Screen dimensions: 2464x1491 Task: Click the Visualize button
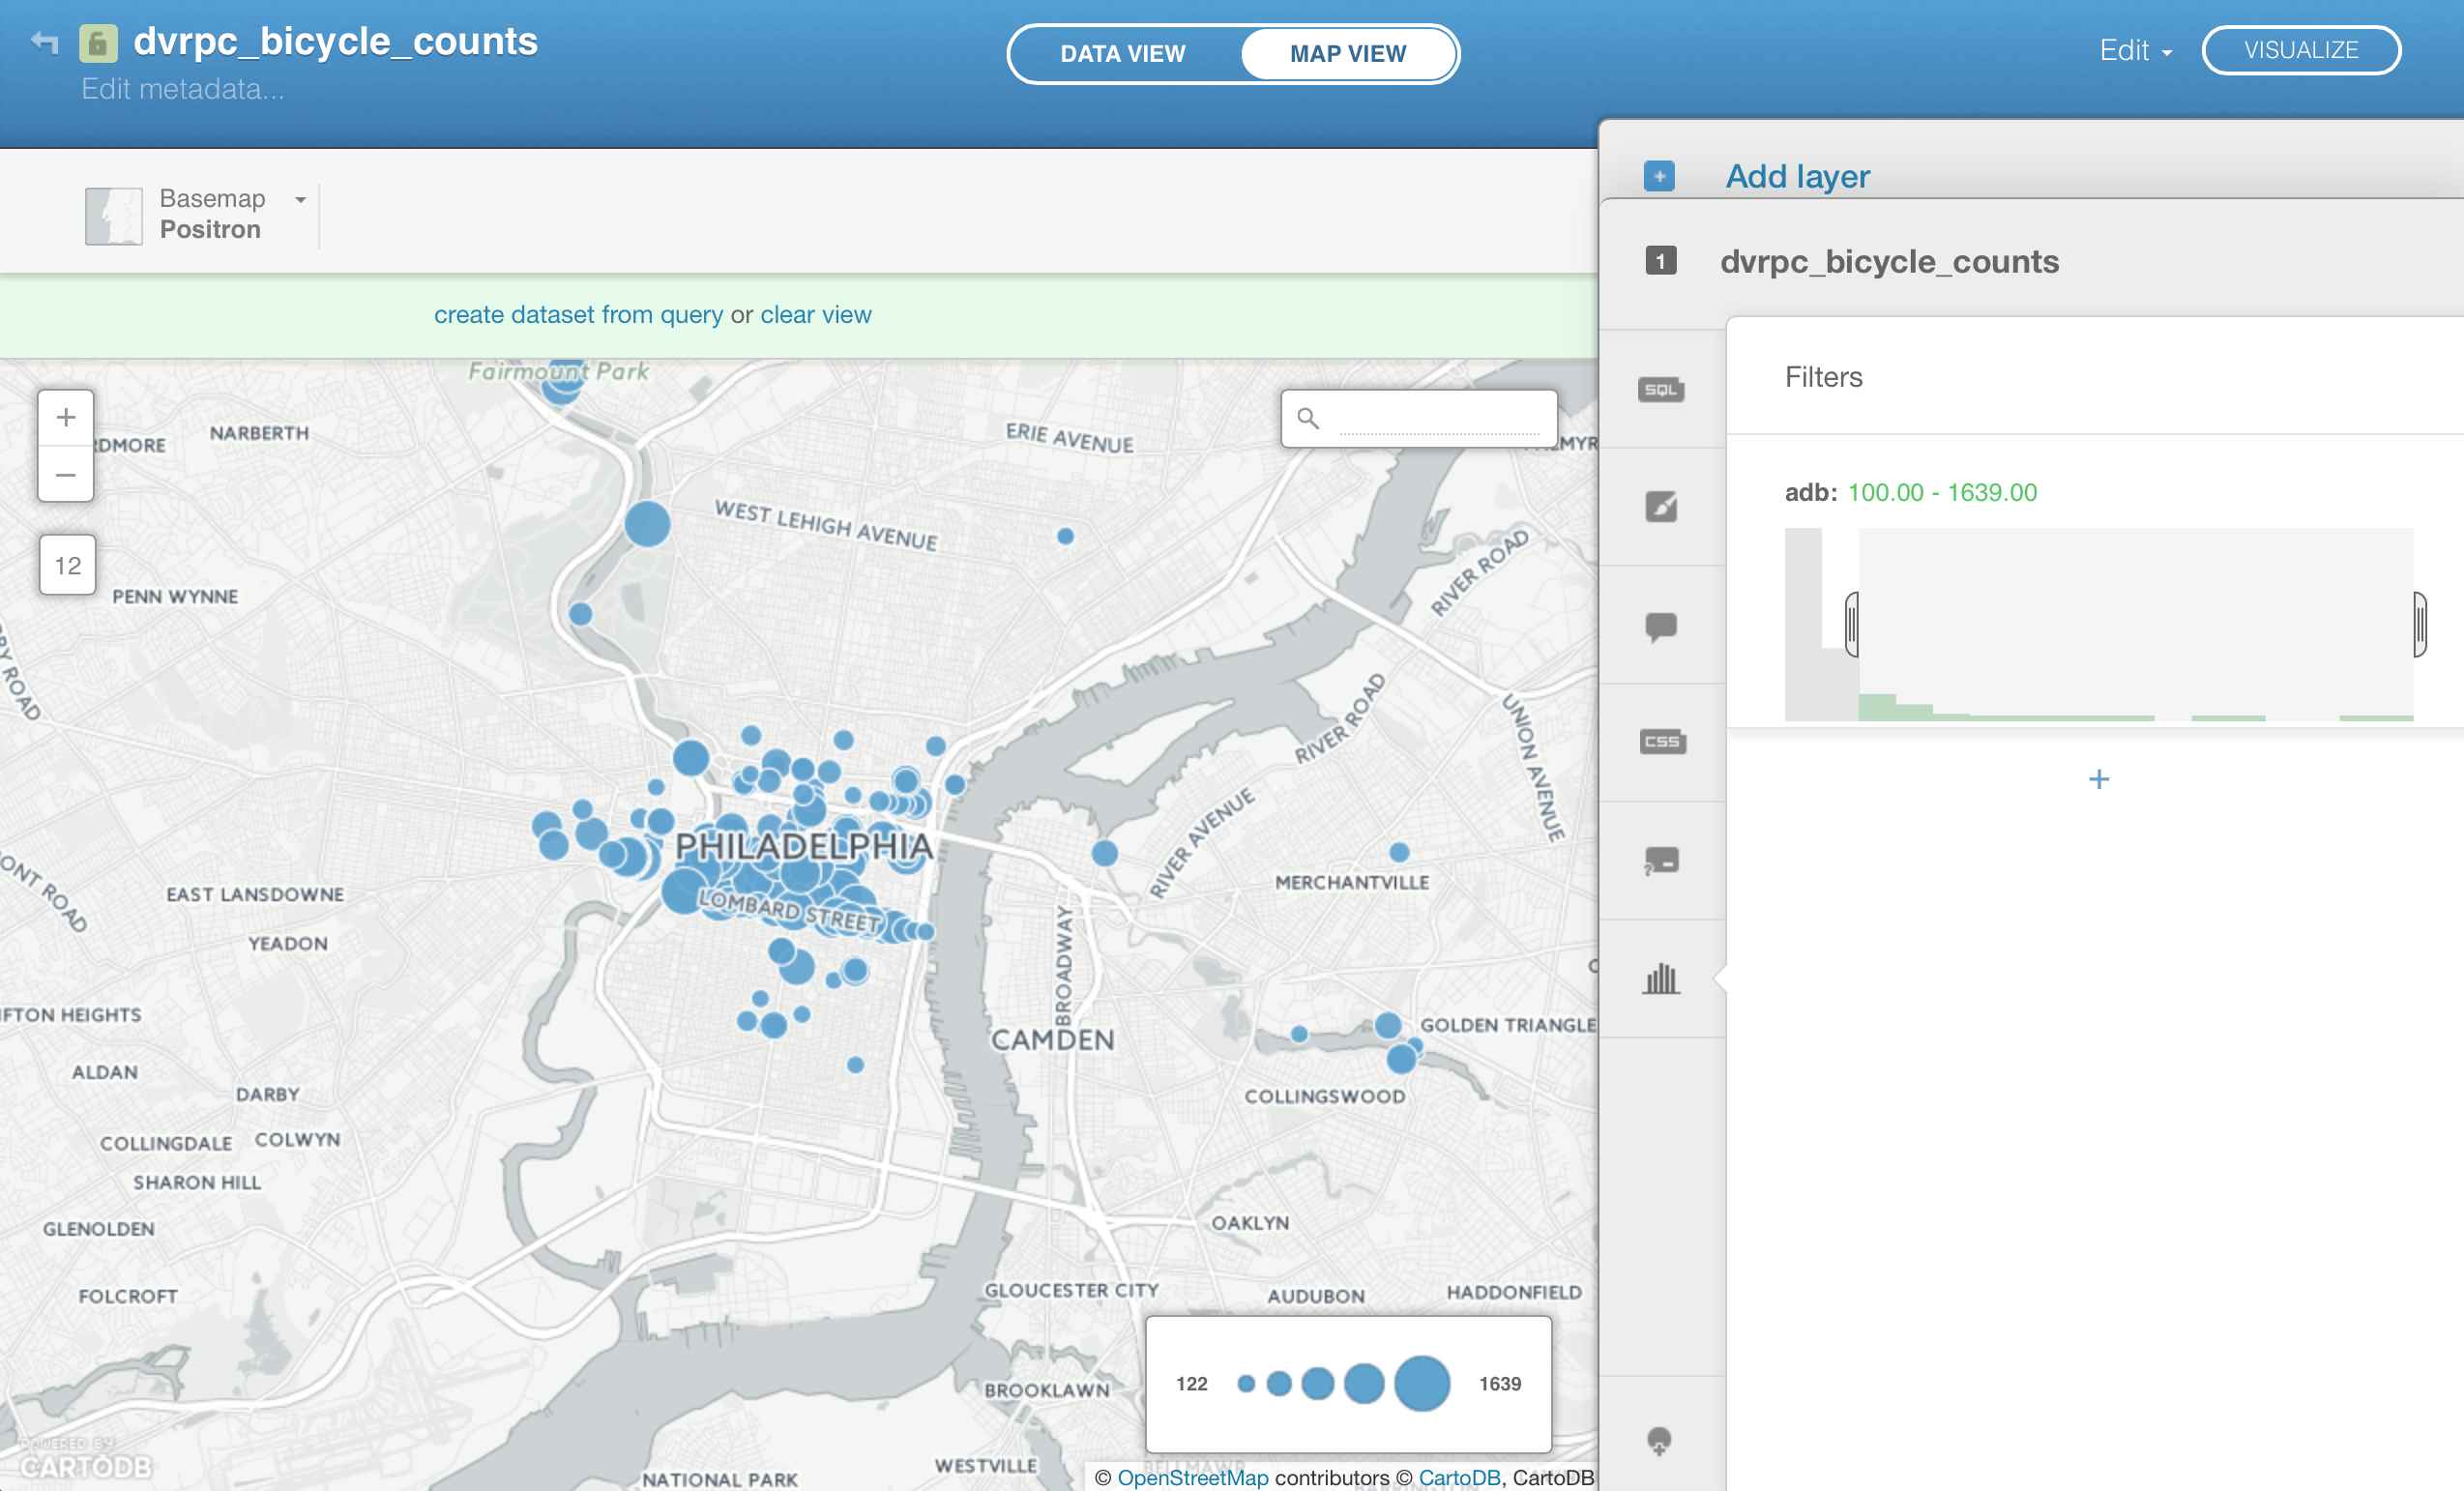tap(2300, 50)
